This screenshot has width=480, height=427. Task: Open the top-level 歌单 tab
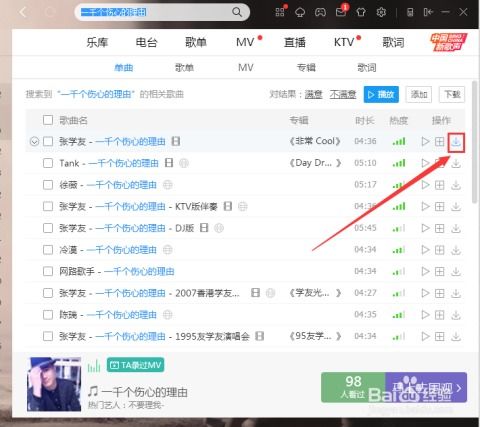(196, 42)
